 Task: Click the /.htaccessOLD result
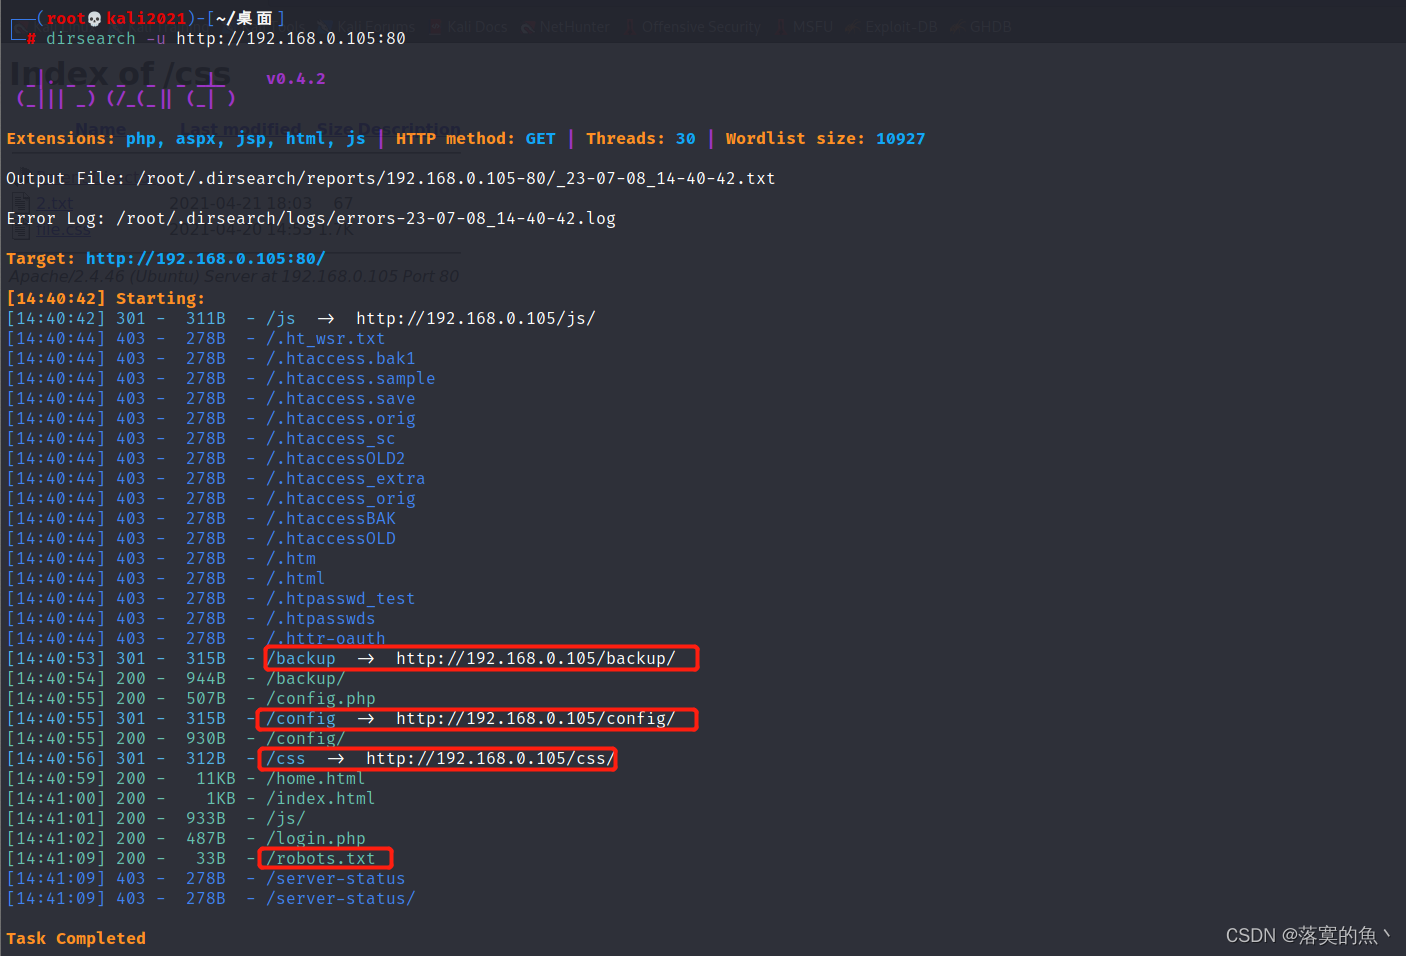tap(331, 538)
